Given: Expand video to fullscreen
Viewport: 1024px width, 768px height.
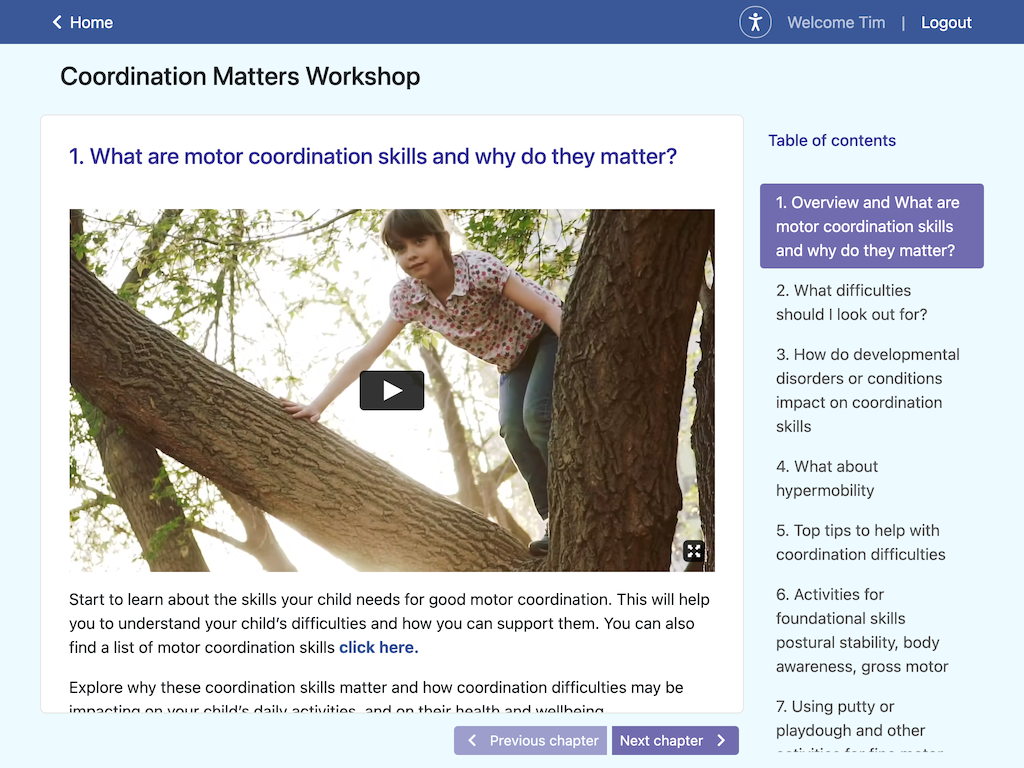Looking at the screenshot, I should coord(694,551).
